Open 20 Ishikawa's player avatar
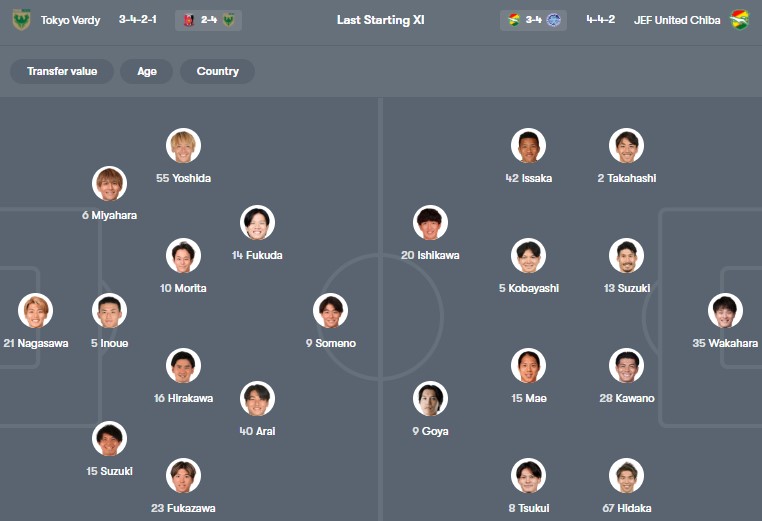The width and height of the screenshot is (762, 521). pyautogui.click(x=430, y=223)
